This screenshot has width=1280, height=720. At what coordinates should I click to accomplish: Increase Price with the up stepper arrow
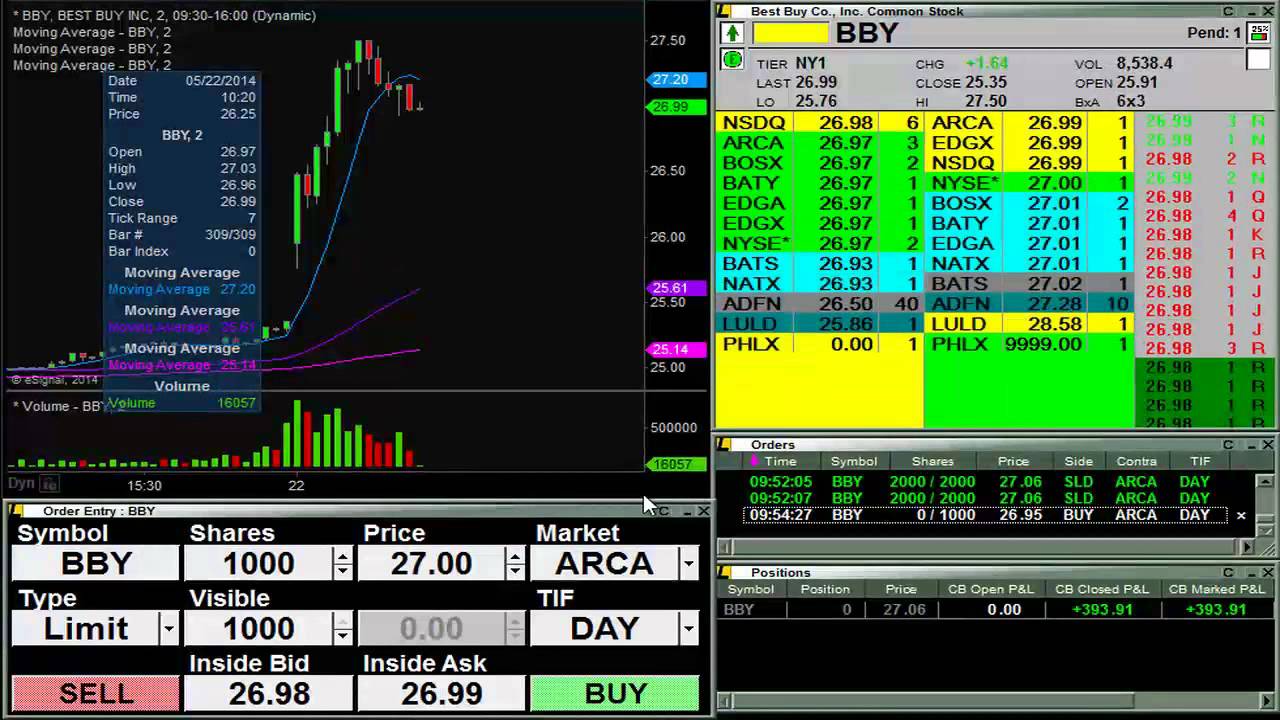(515, 555)
